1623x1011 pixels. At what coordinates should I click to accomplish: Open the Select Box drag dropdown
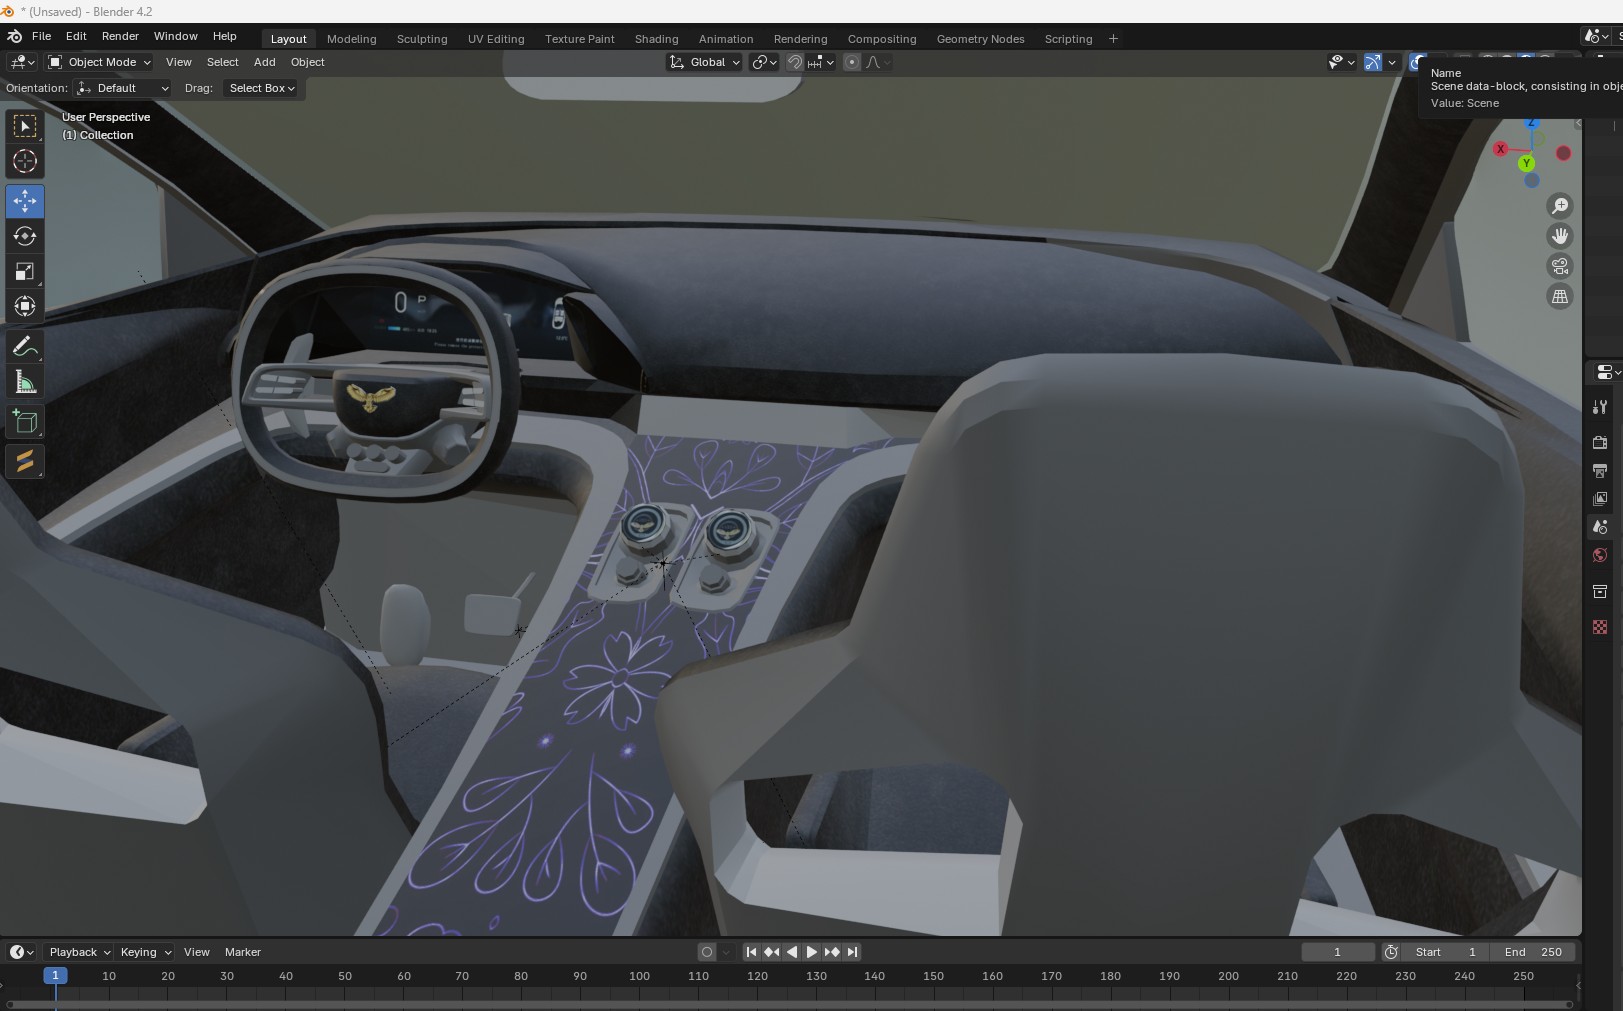tap(262, 88)
